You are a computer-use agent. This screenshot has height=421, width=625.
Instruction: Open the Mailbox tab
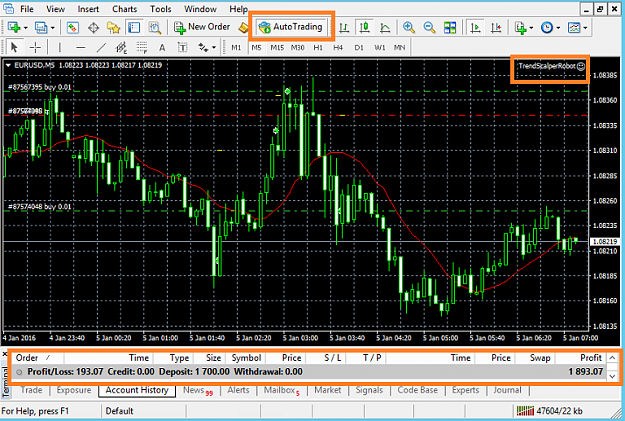pos(282,390)
